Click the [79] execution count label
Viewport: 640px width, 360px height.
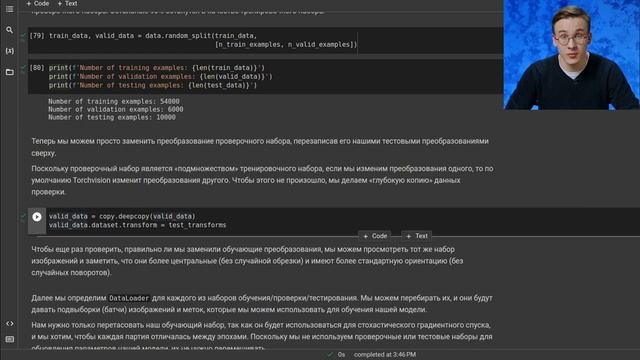(37, 36)
